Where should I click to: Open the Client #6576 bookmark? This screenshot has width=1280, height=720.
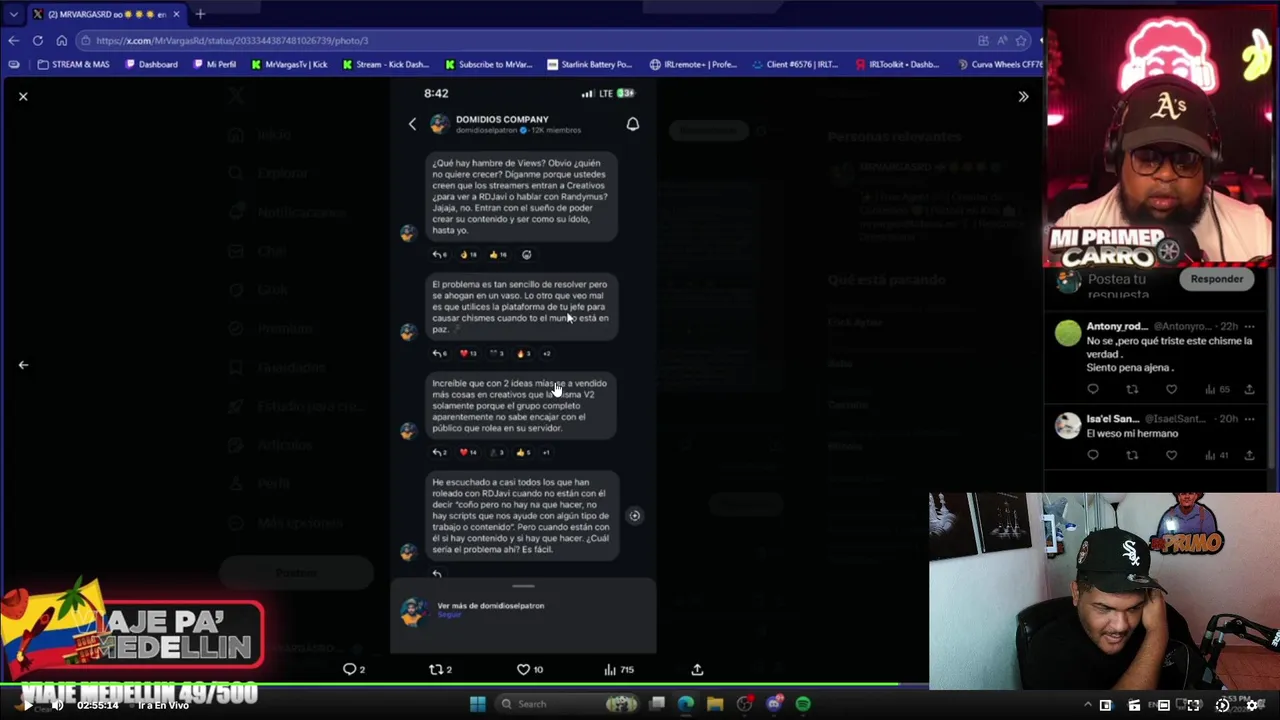tap(796, 64)
